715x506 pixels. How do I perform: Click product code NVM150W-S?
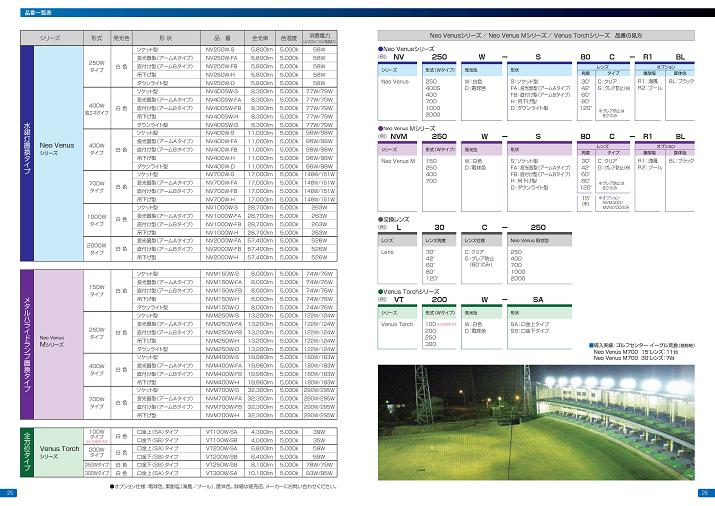pyautogui.click(x=222, y=274)
